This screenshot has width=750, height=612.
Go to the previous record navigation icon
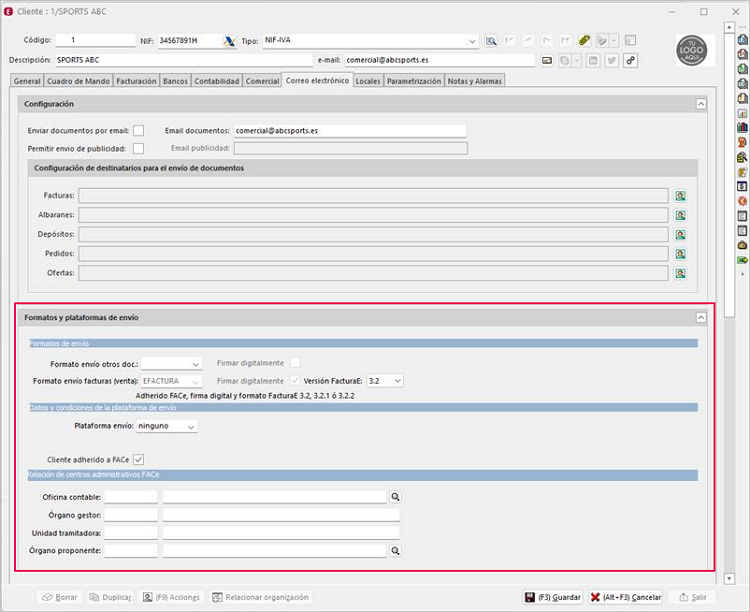click(x=528, y=40)
